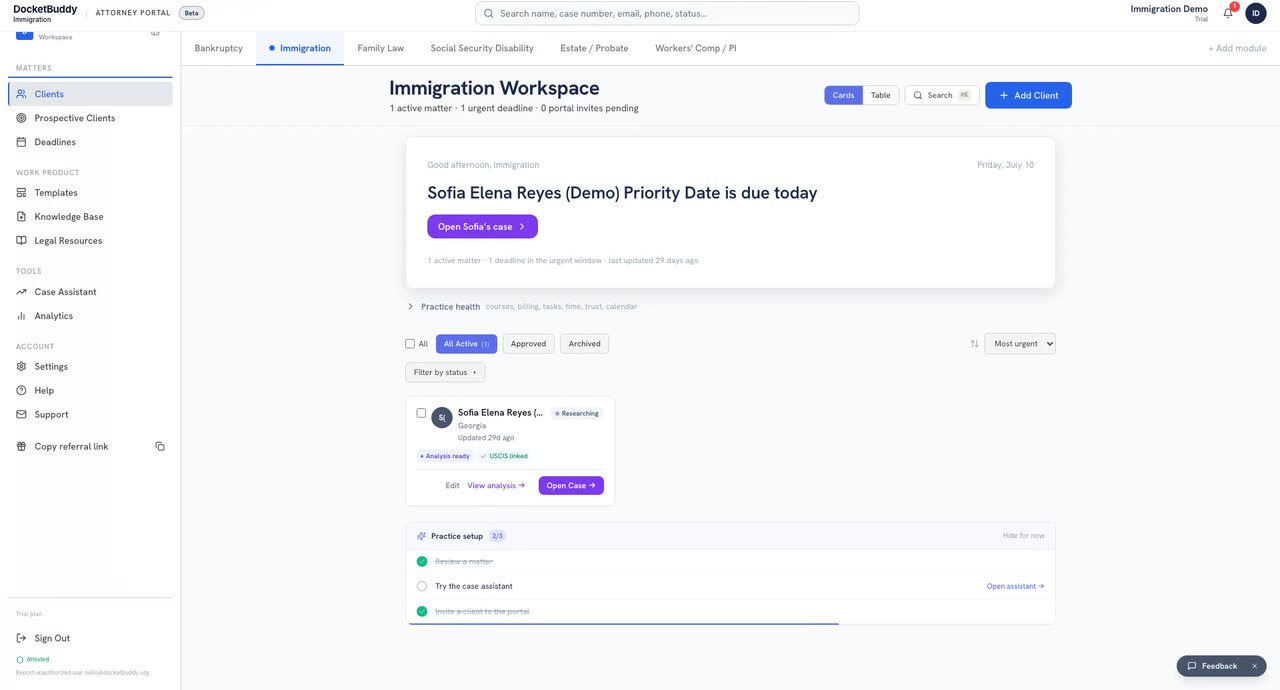Toggle the Invite a client checkmark

point(422,611)
